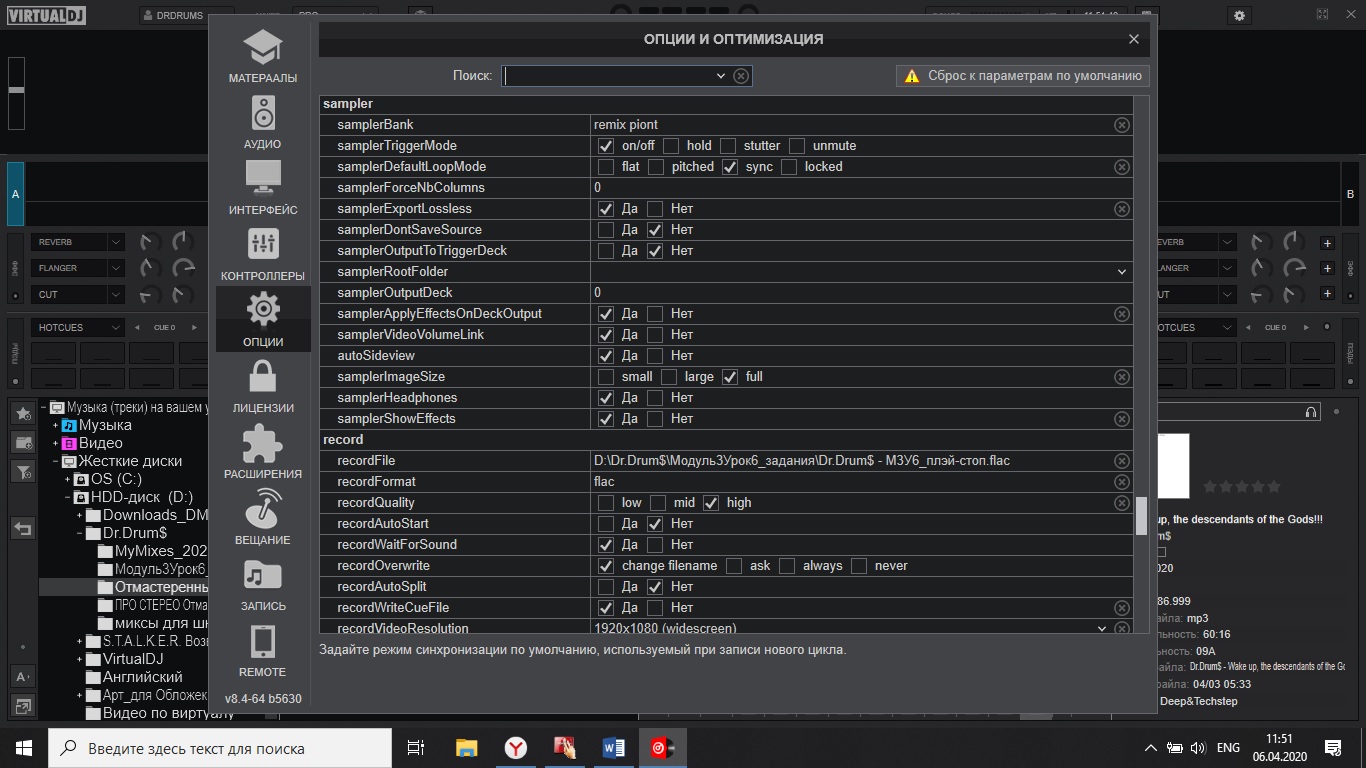The width and height of the screenshot is (1366, 768).
Task: Open the МАТЕРИАЛЫ tutorials section
Action: (263, 56)
